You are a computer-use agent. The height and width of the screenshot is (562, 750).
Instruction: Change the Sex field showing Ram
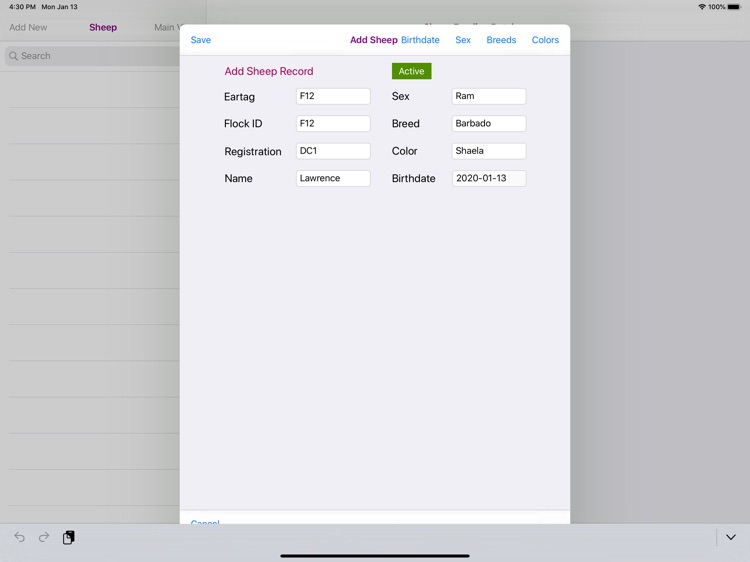(x=489, y=96)
